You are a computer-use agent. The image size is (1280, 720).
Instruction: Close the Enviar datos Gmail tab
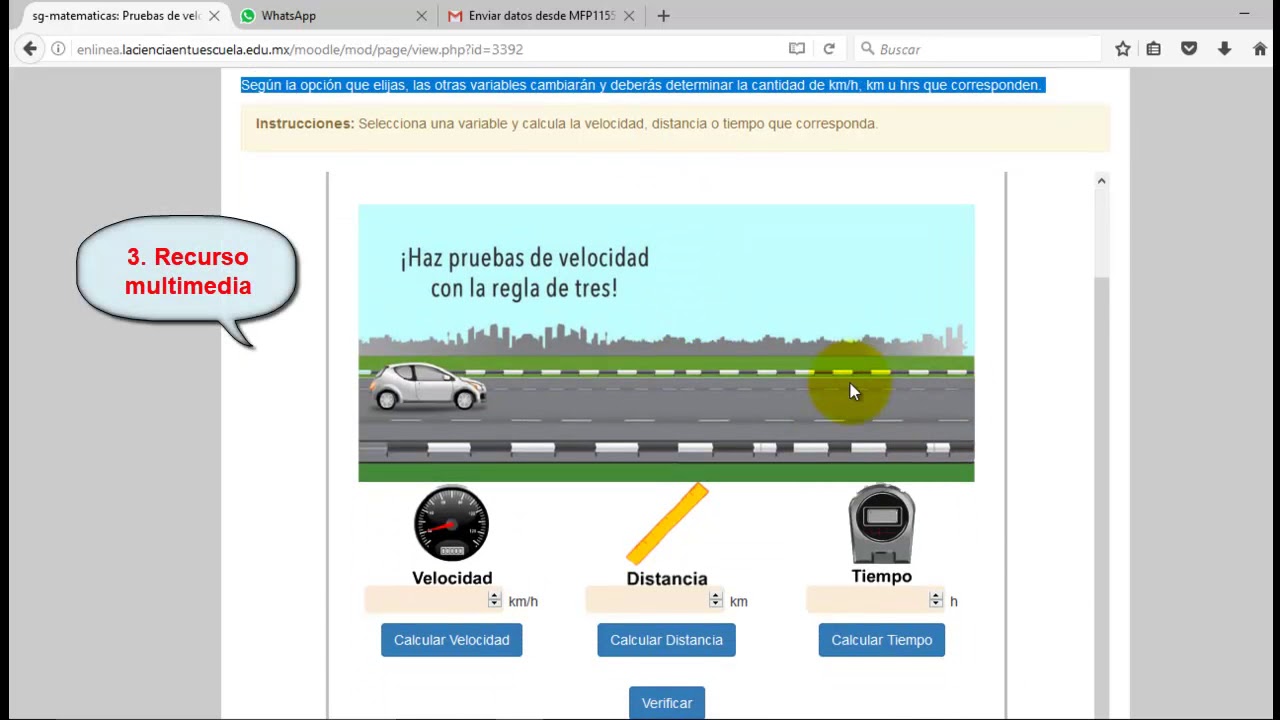629,16
